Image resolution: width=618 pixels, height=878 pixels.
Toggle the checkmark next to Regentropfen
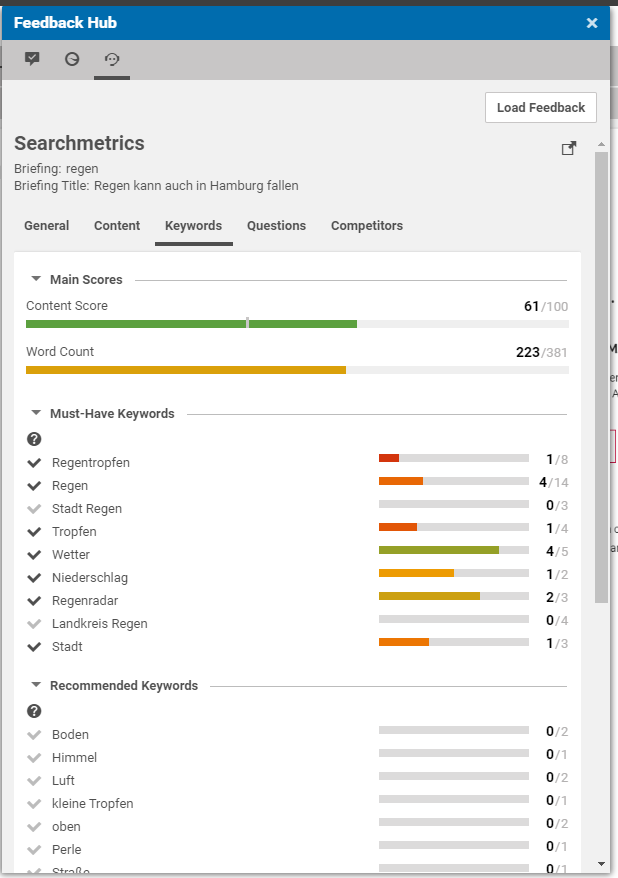pyautogui.click(x=31, y=462)
